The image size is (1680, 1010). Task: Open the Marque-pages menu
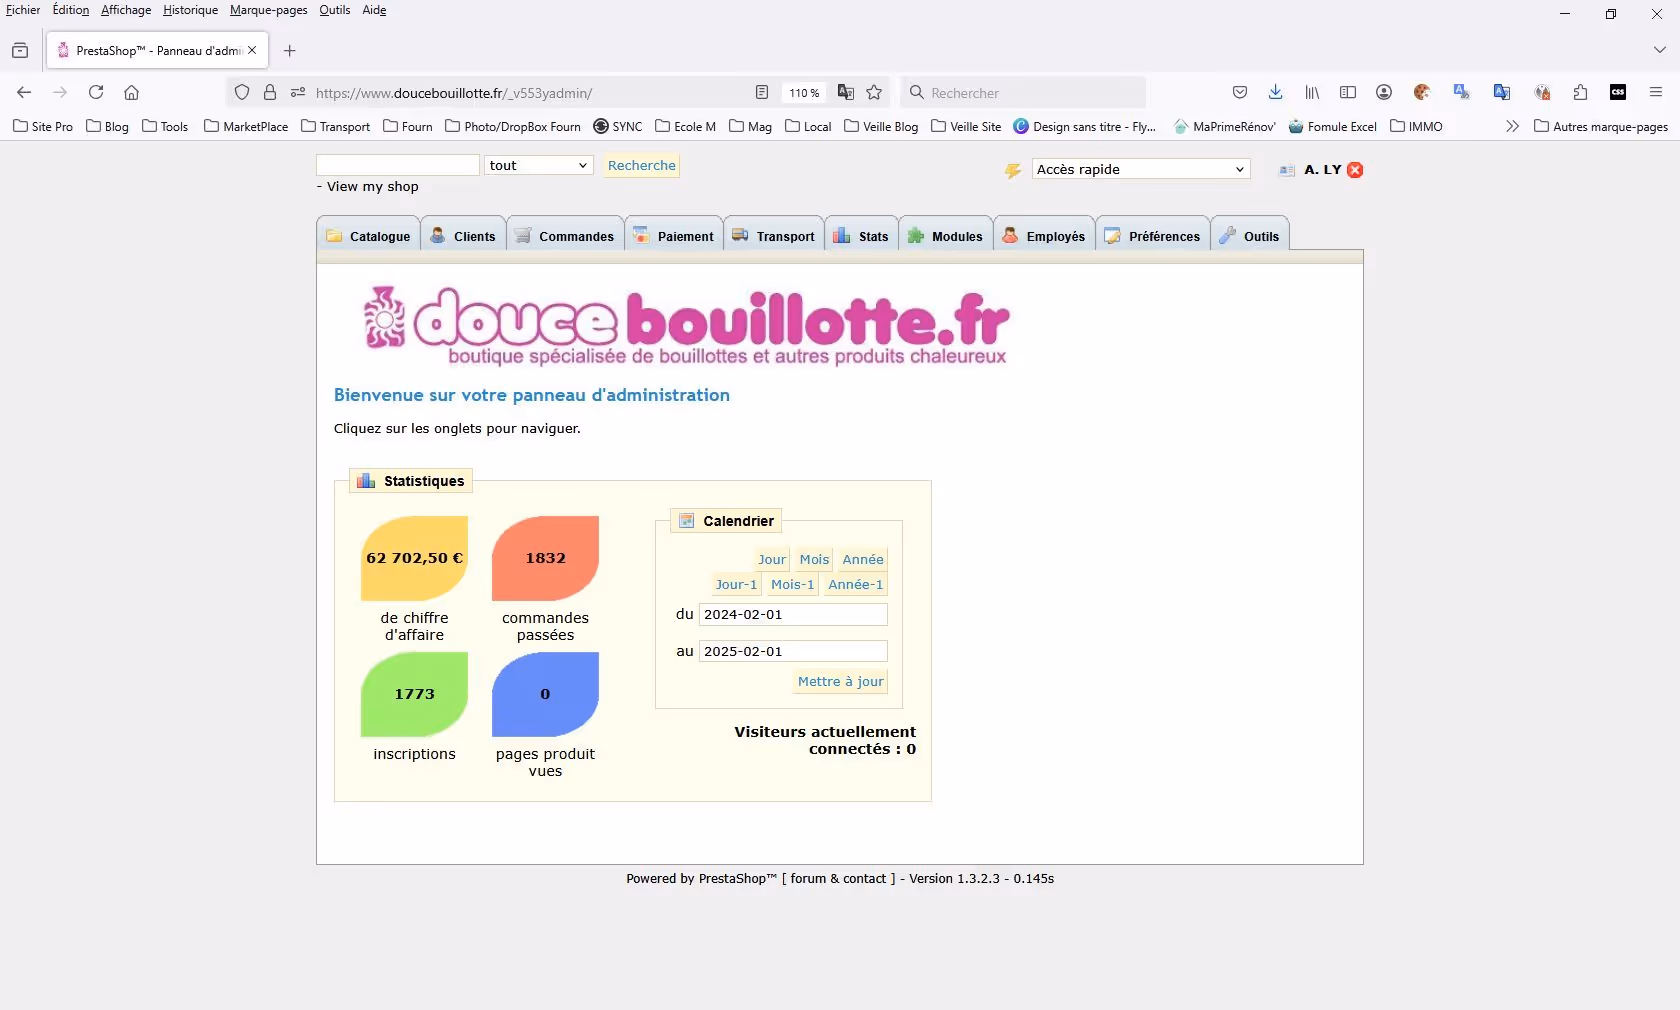tap(268, 10)
